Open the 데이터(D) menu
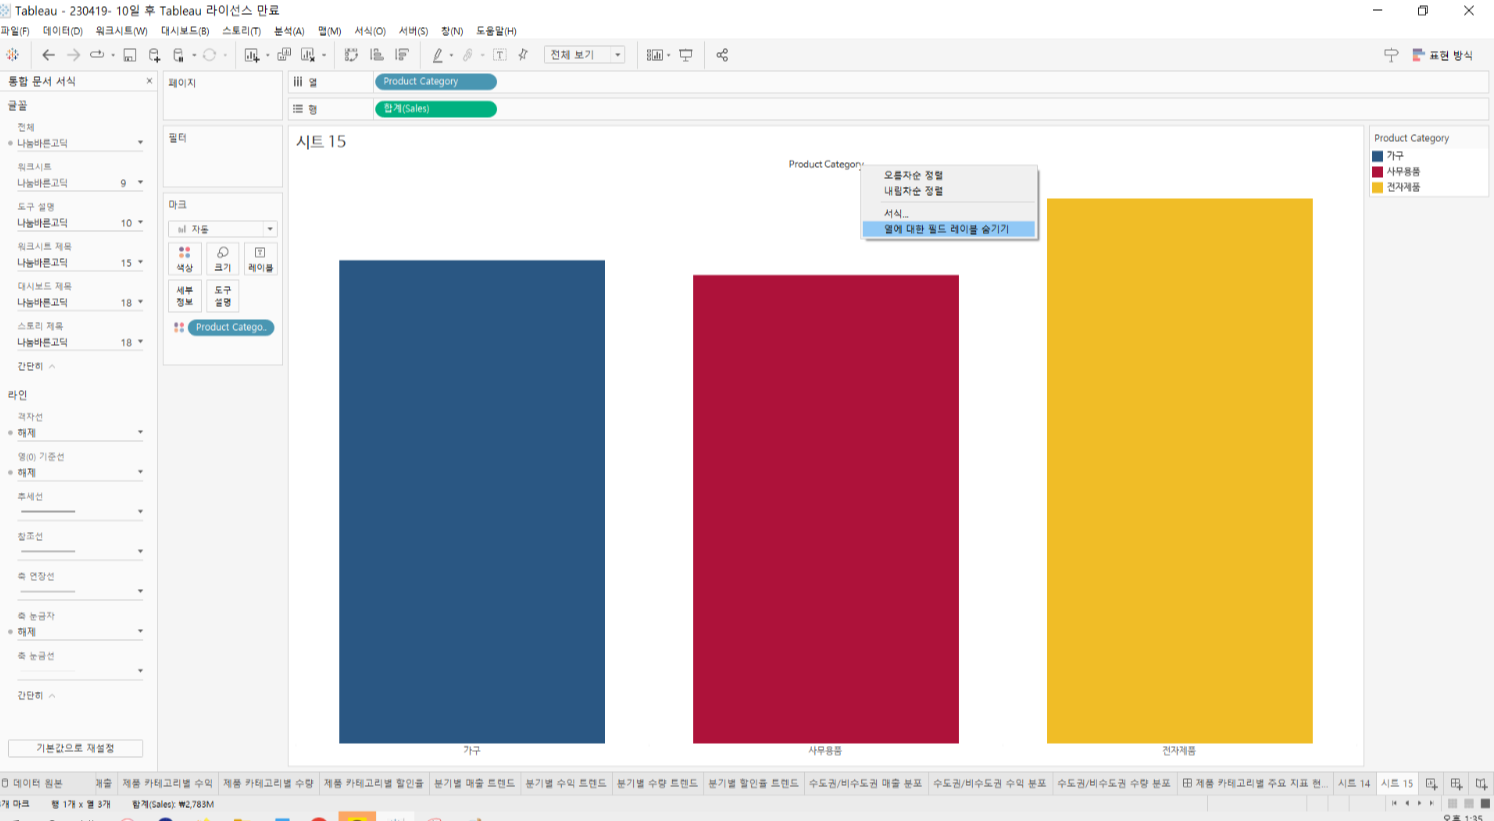Viewport: 1494px width, 821px height. [63, 31]
